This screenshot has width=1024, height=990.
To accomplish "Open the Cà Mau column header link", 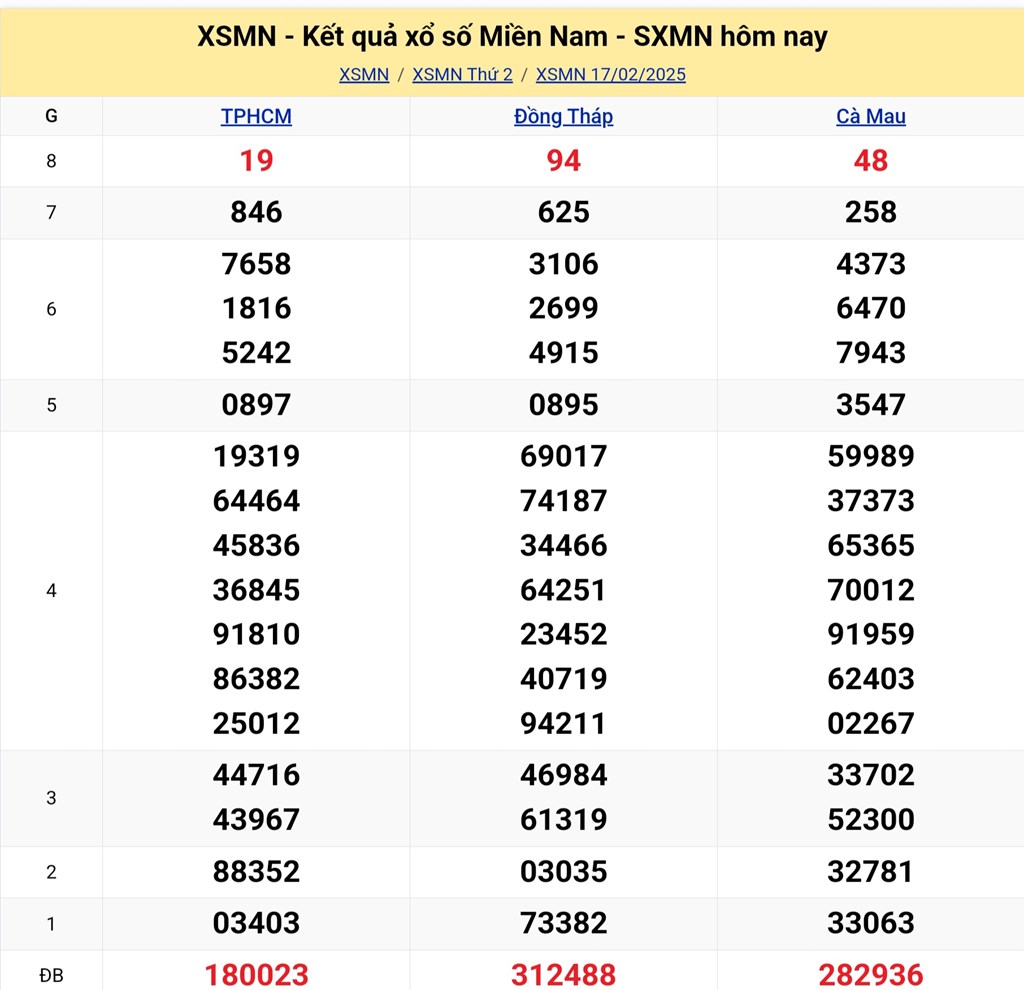I will coord(871,116).
